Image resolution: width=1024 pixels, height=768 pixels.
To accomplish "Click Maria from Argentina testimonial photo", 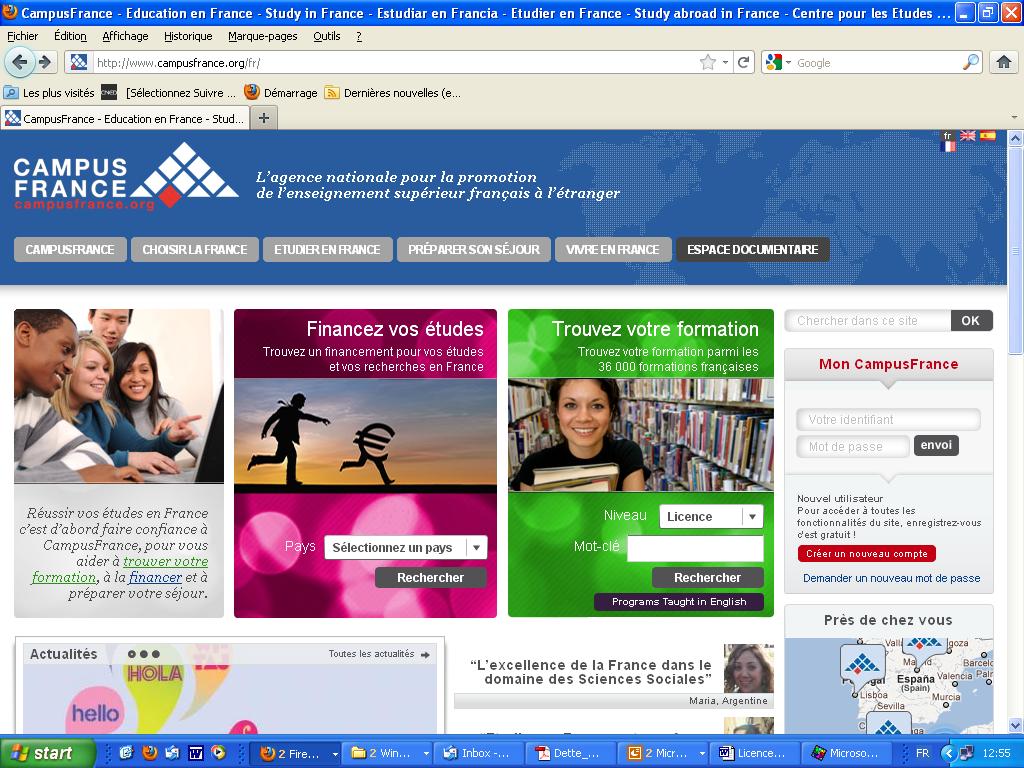I will (748, 668).
